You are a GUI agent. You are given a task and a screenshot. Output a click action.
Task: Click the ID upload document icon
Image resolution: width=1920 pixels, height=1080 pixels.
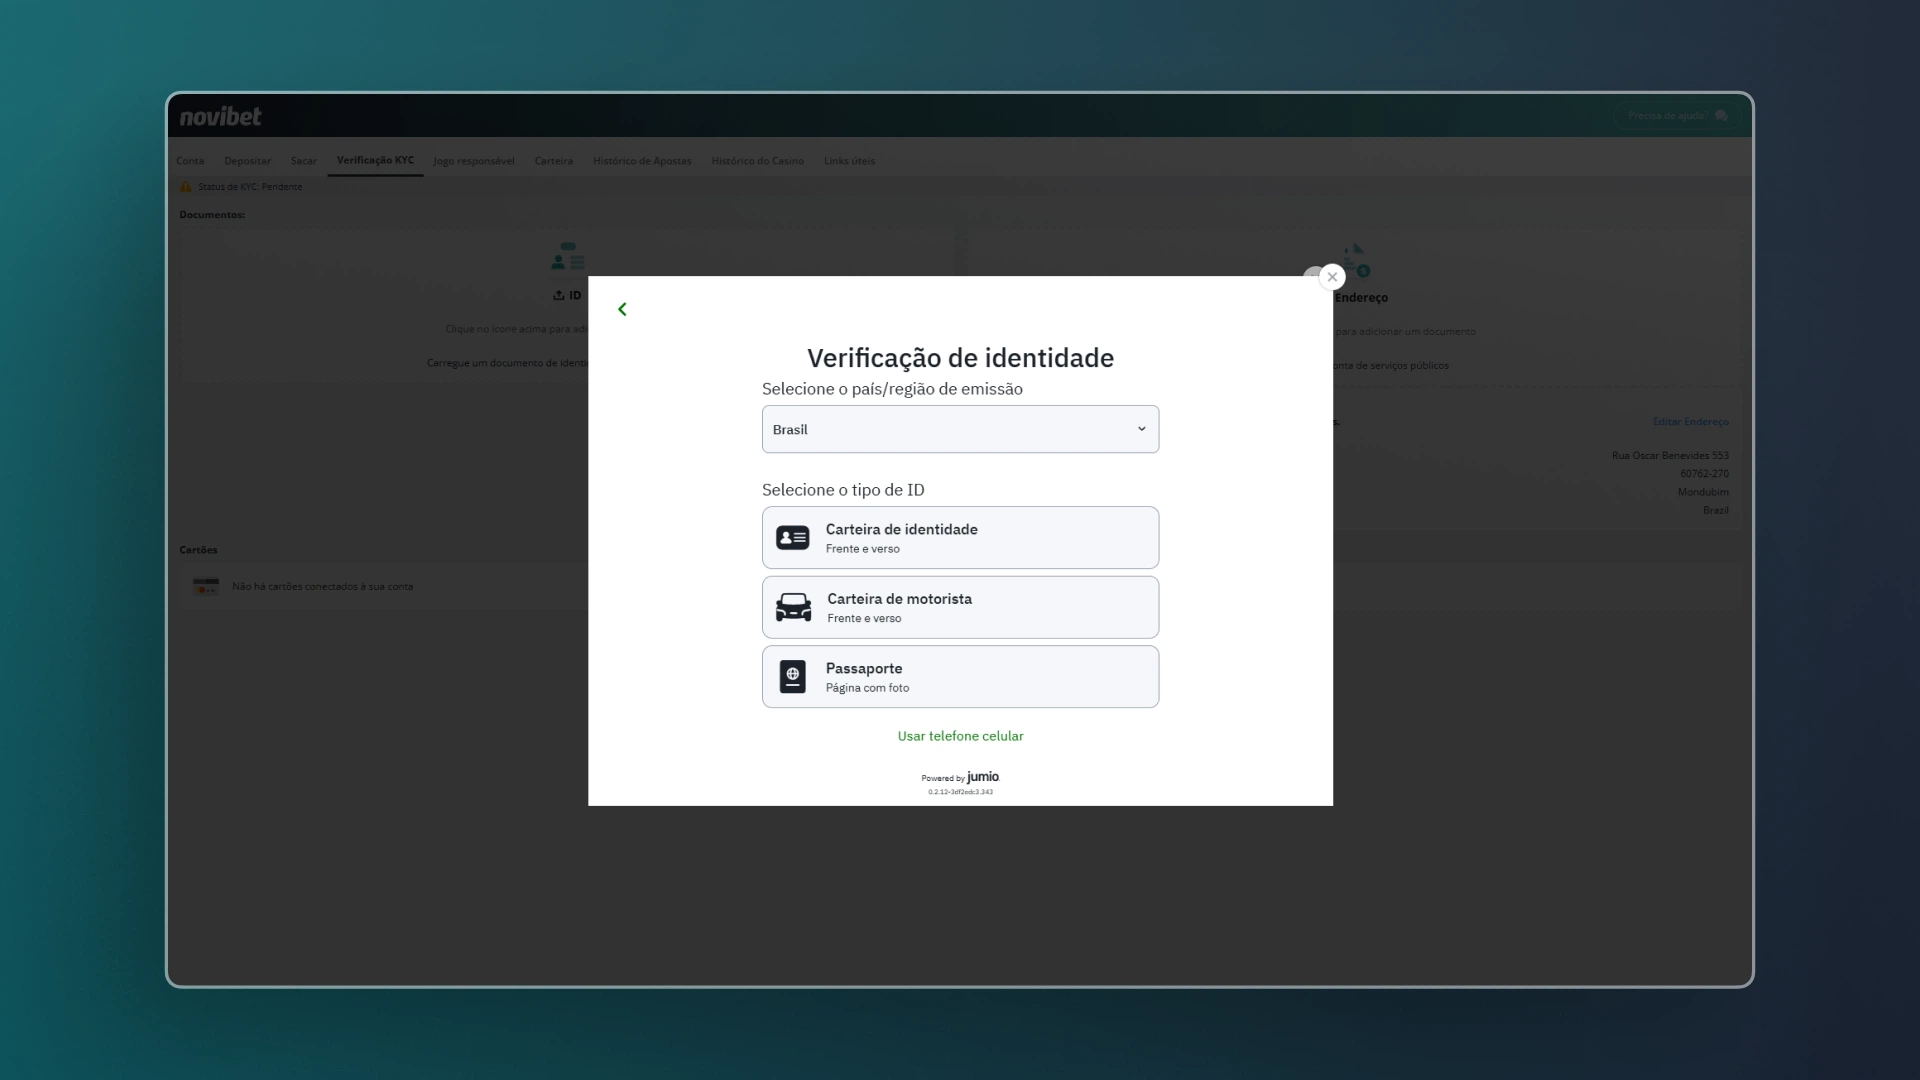coord(567,258)
